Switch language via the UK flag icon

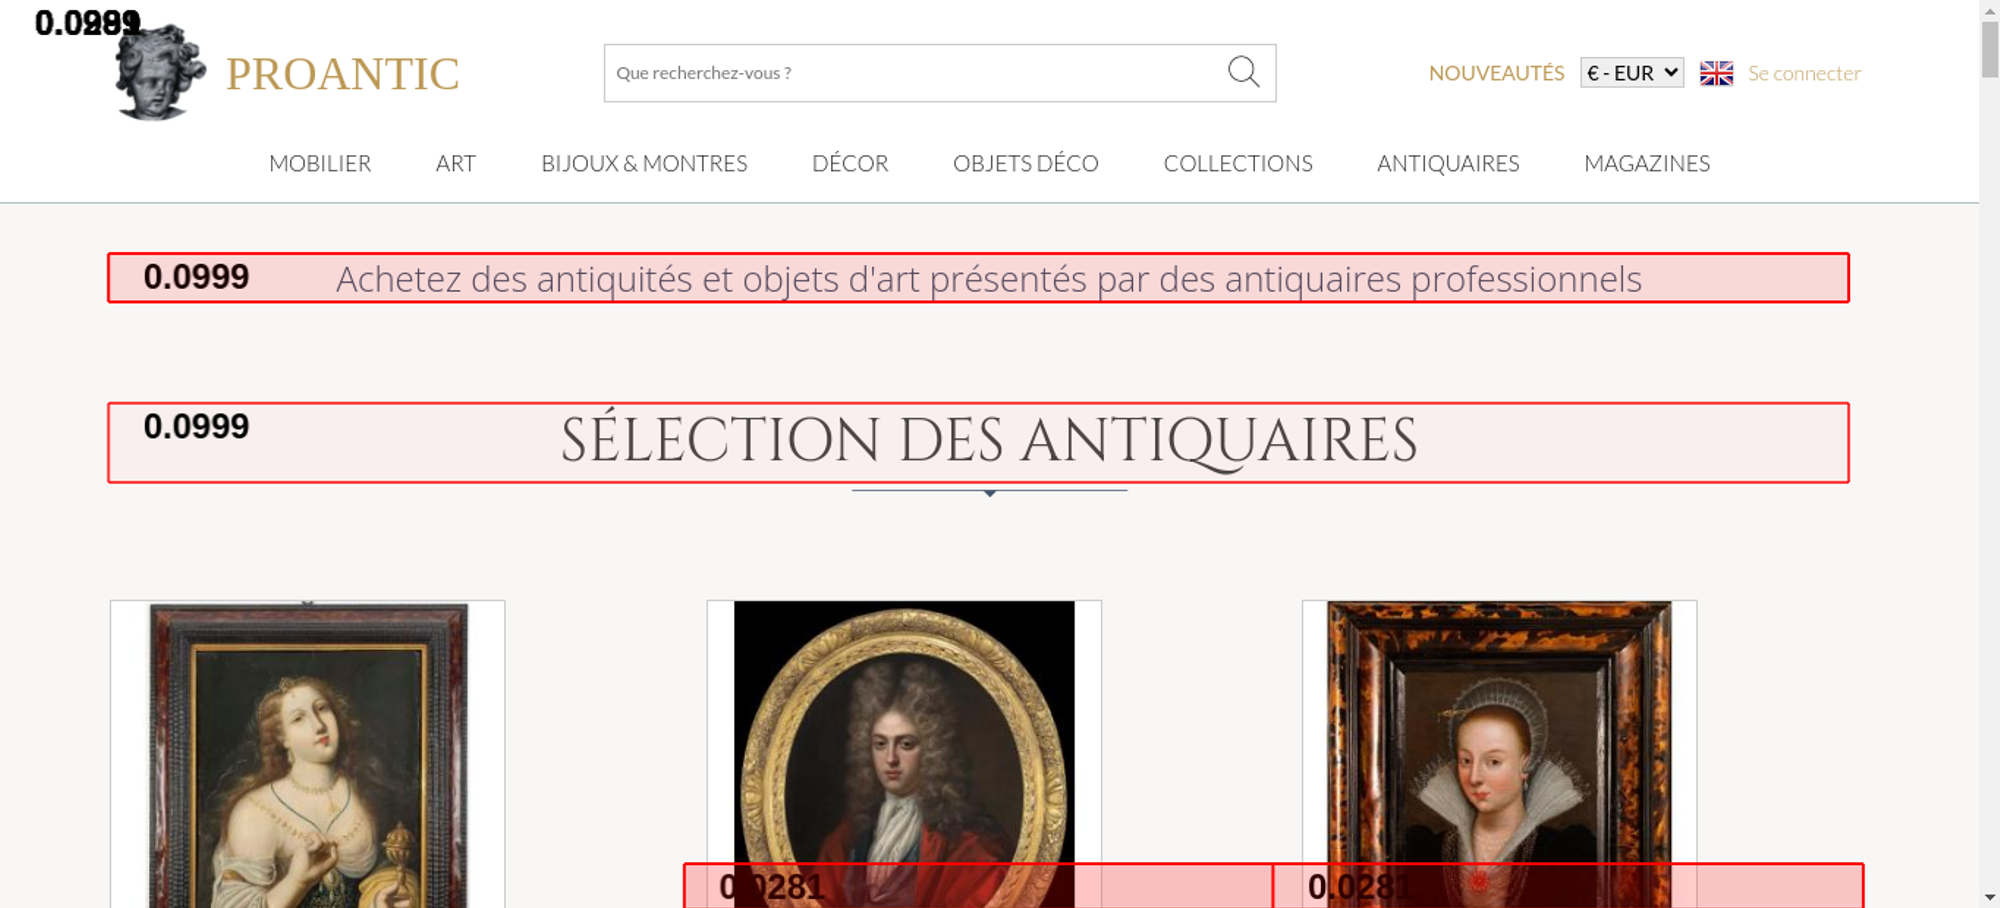click(1716, 73)
